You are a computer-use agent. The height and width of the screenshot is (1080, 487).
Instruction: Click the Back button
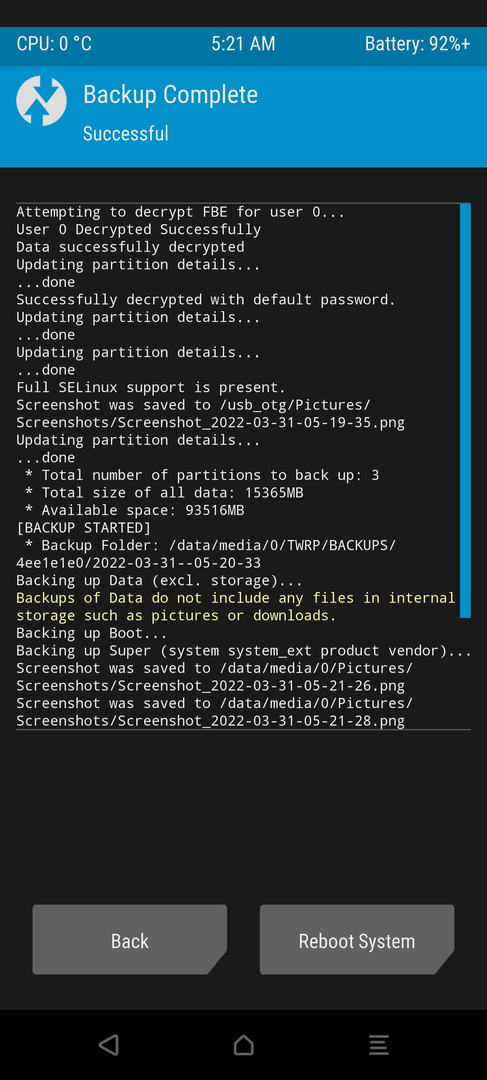pyautogui.click(x=129, y=939)
